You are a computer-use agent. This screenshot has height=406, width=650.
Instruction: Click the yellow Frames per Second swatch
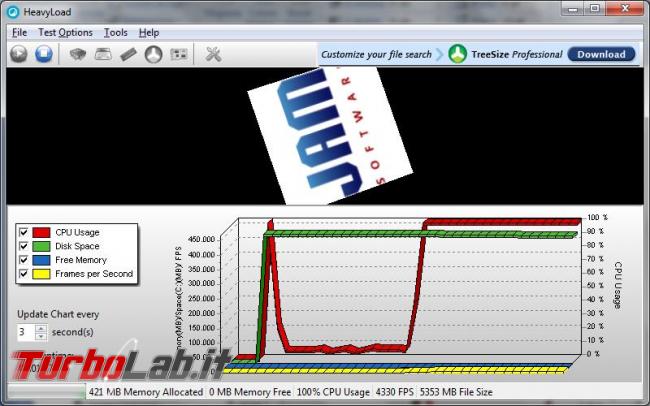point(41,274)
